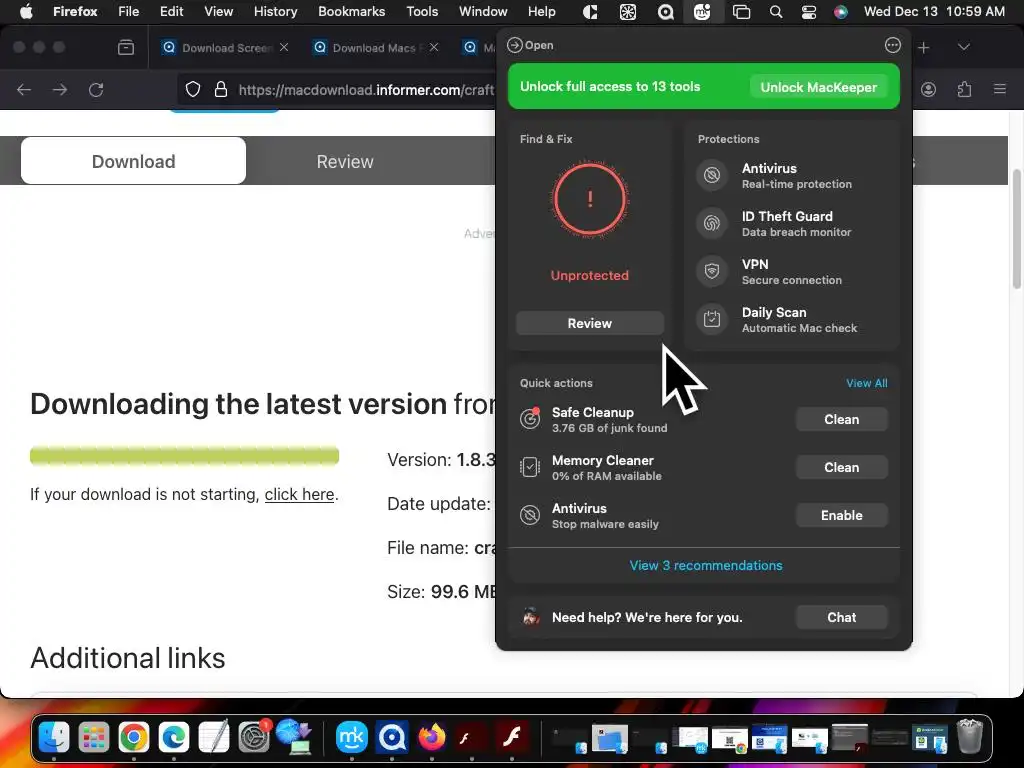Go back to previous page in Firefox
Image resolution: width=1024 pixels, height=768 pixels.
point(24,89)
